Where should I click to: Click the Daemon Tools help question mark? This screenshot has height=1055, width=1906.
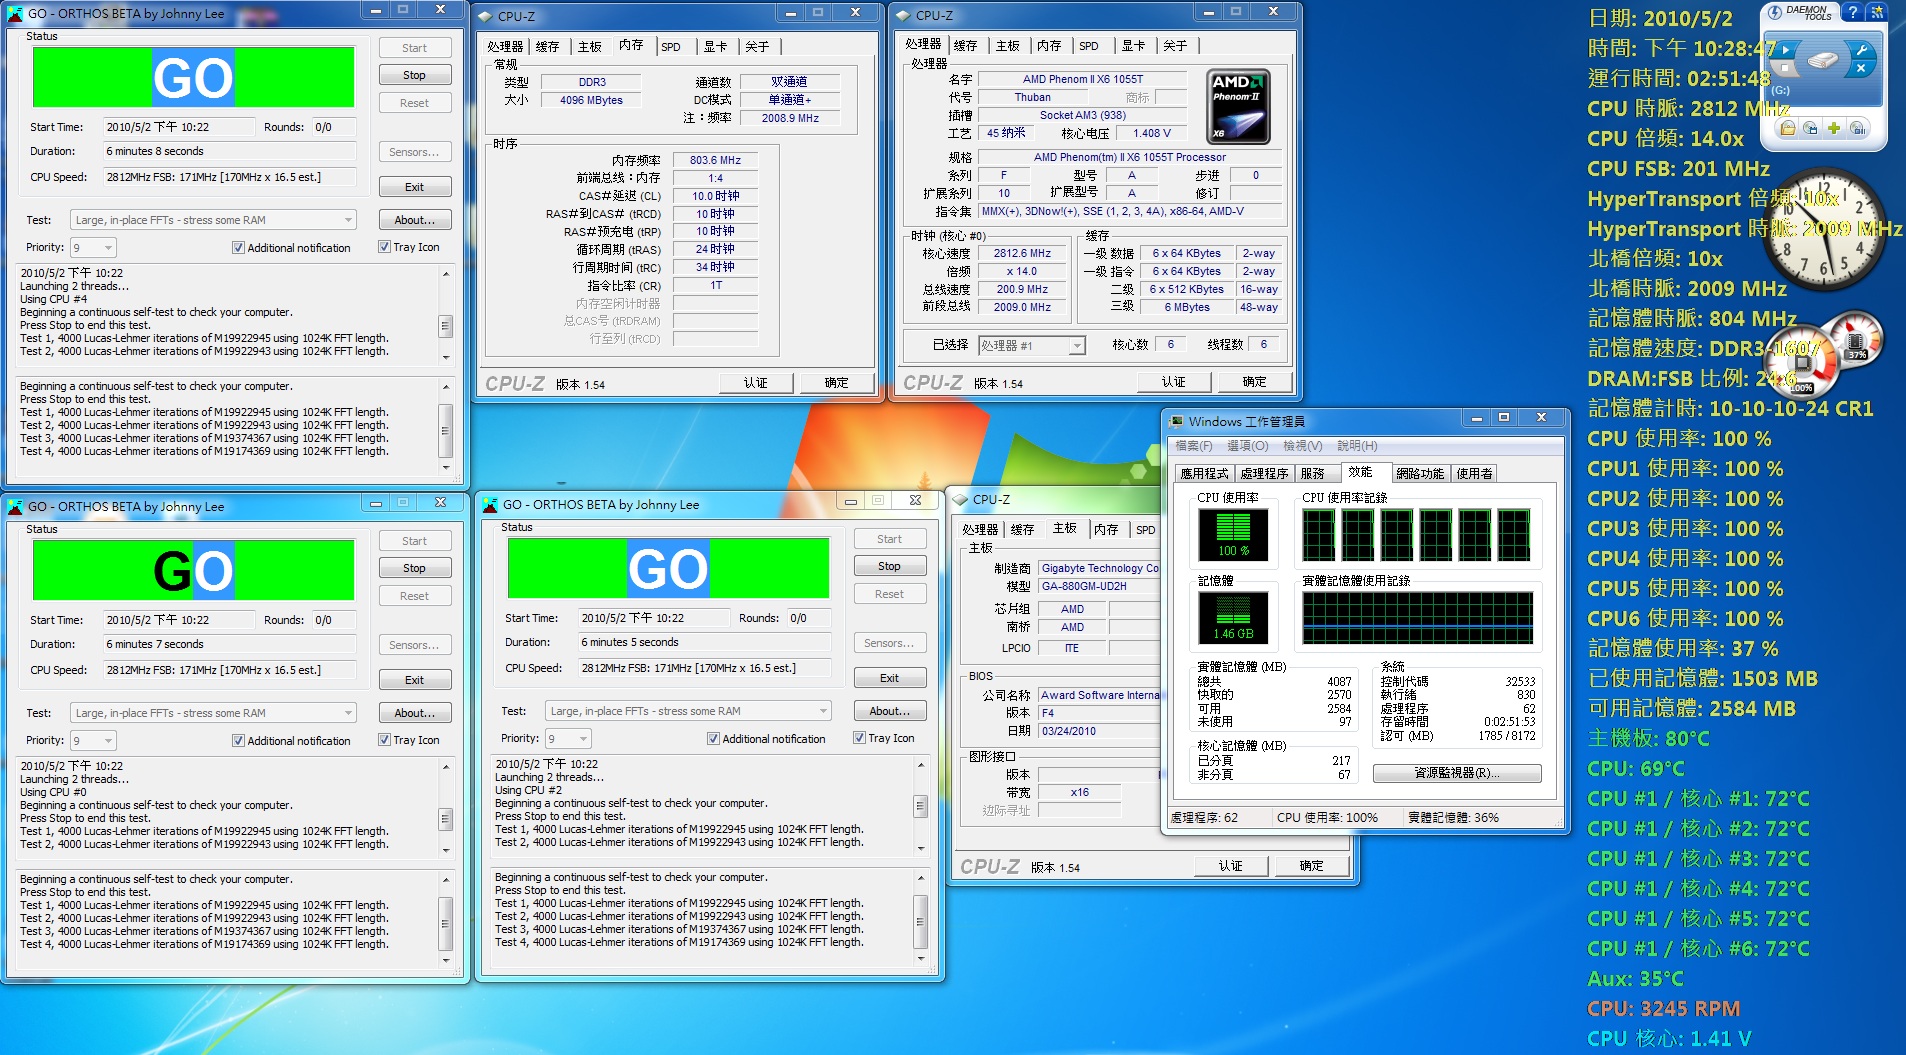click(1853, 12)
